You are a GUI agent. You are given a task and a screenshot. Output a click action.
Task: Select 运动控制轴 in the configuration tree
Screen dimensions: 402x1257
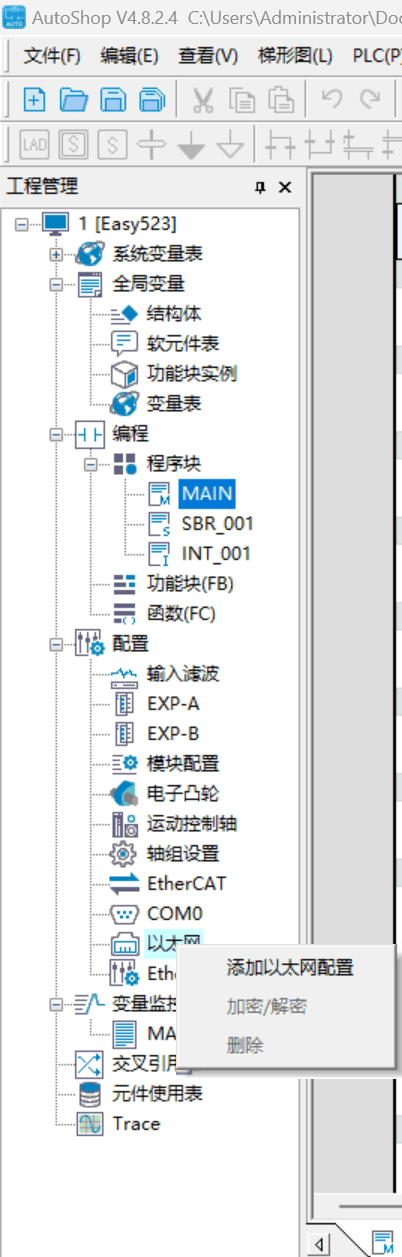click(x=191, y=823)
